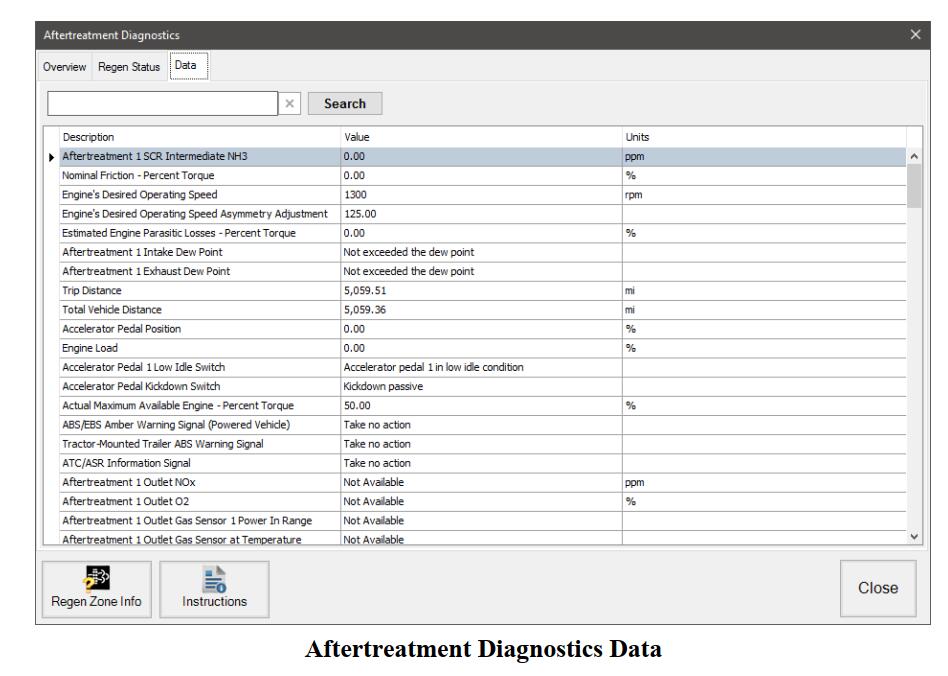Screen dimensions: 948x676
Task: Select Tractor-Mounted Trailer ABS Warning Signal
Action: (482, 444)
